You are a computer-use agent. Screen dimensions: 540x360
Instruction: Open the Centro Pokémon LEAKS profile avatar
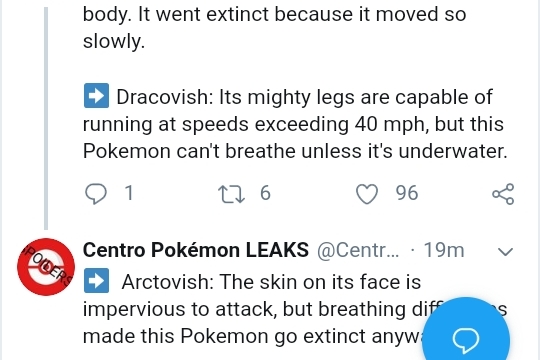(x=46, y=267)
